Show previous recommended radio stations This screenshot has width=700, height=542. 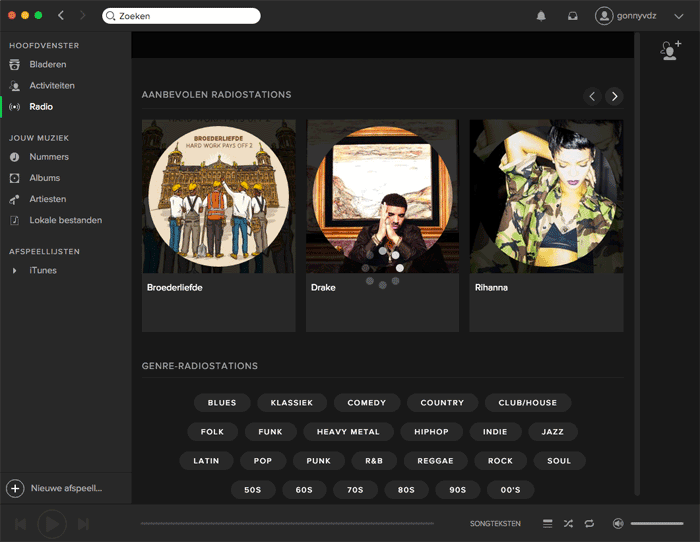point(592,96)
